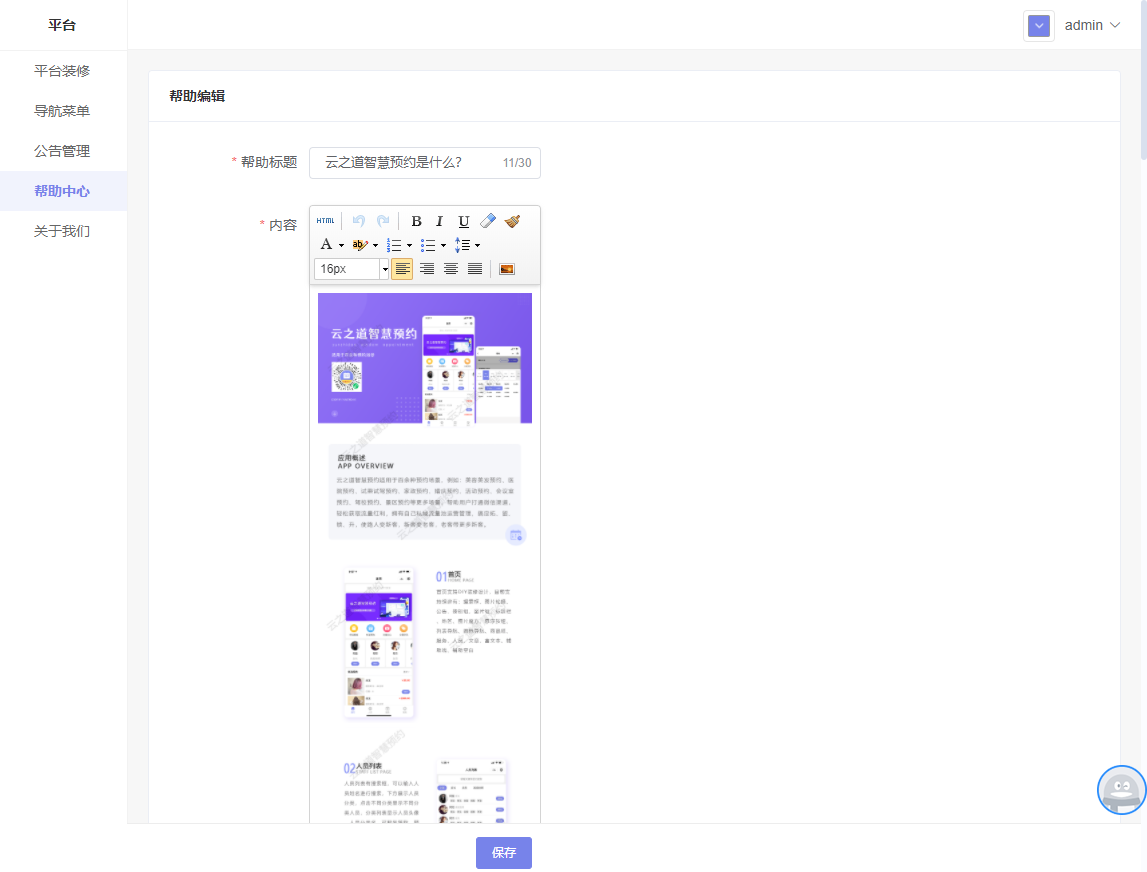Open highlight color dropdown arrow
The height and width of the screenshot is (872, 1147).
coord(375,245)
